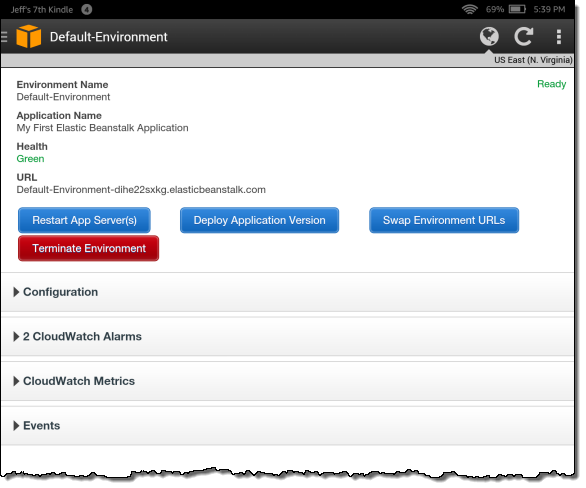
Task: Click the red Terminate Environment button
Action: pyautogui.click(x=89, y=248)
